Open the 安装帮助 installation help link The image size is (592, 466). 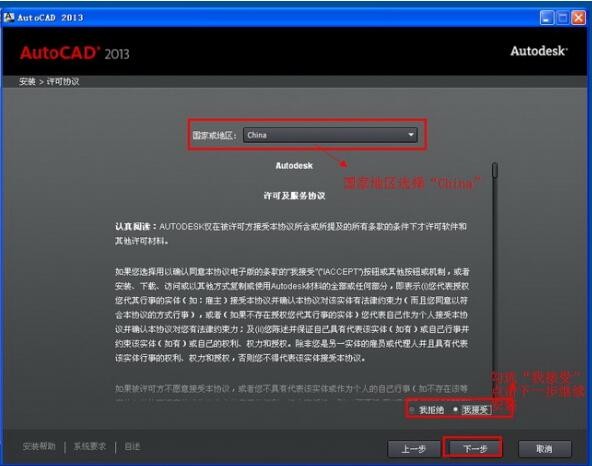pyautogui.click(x=39, y=446)
